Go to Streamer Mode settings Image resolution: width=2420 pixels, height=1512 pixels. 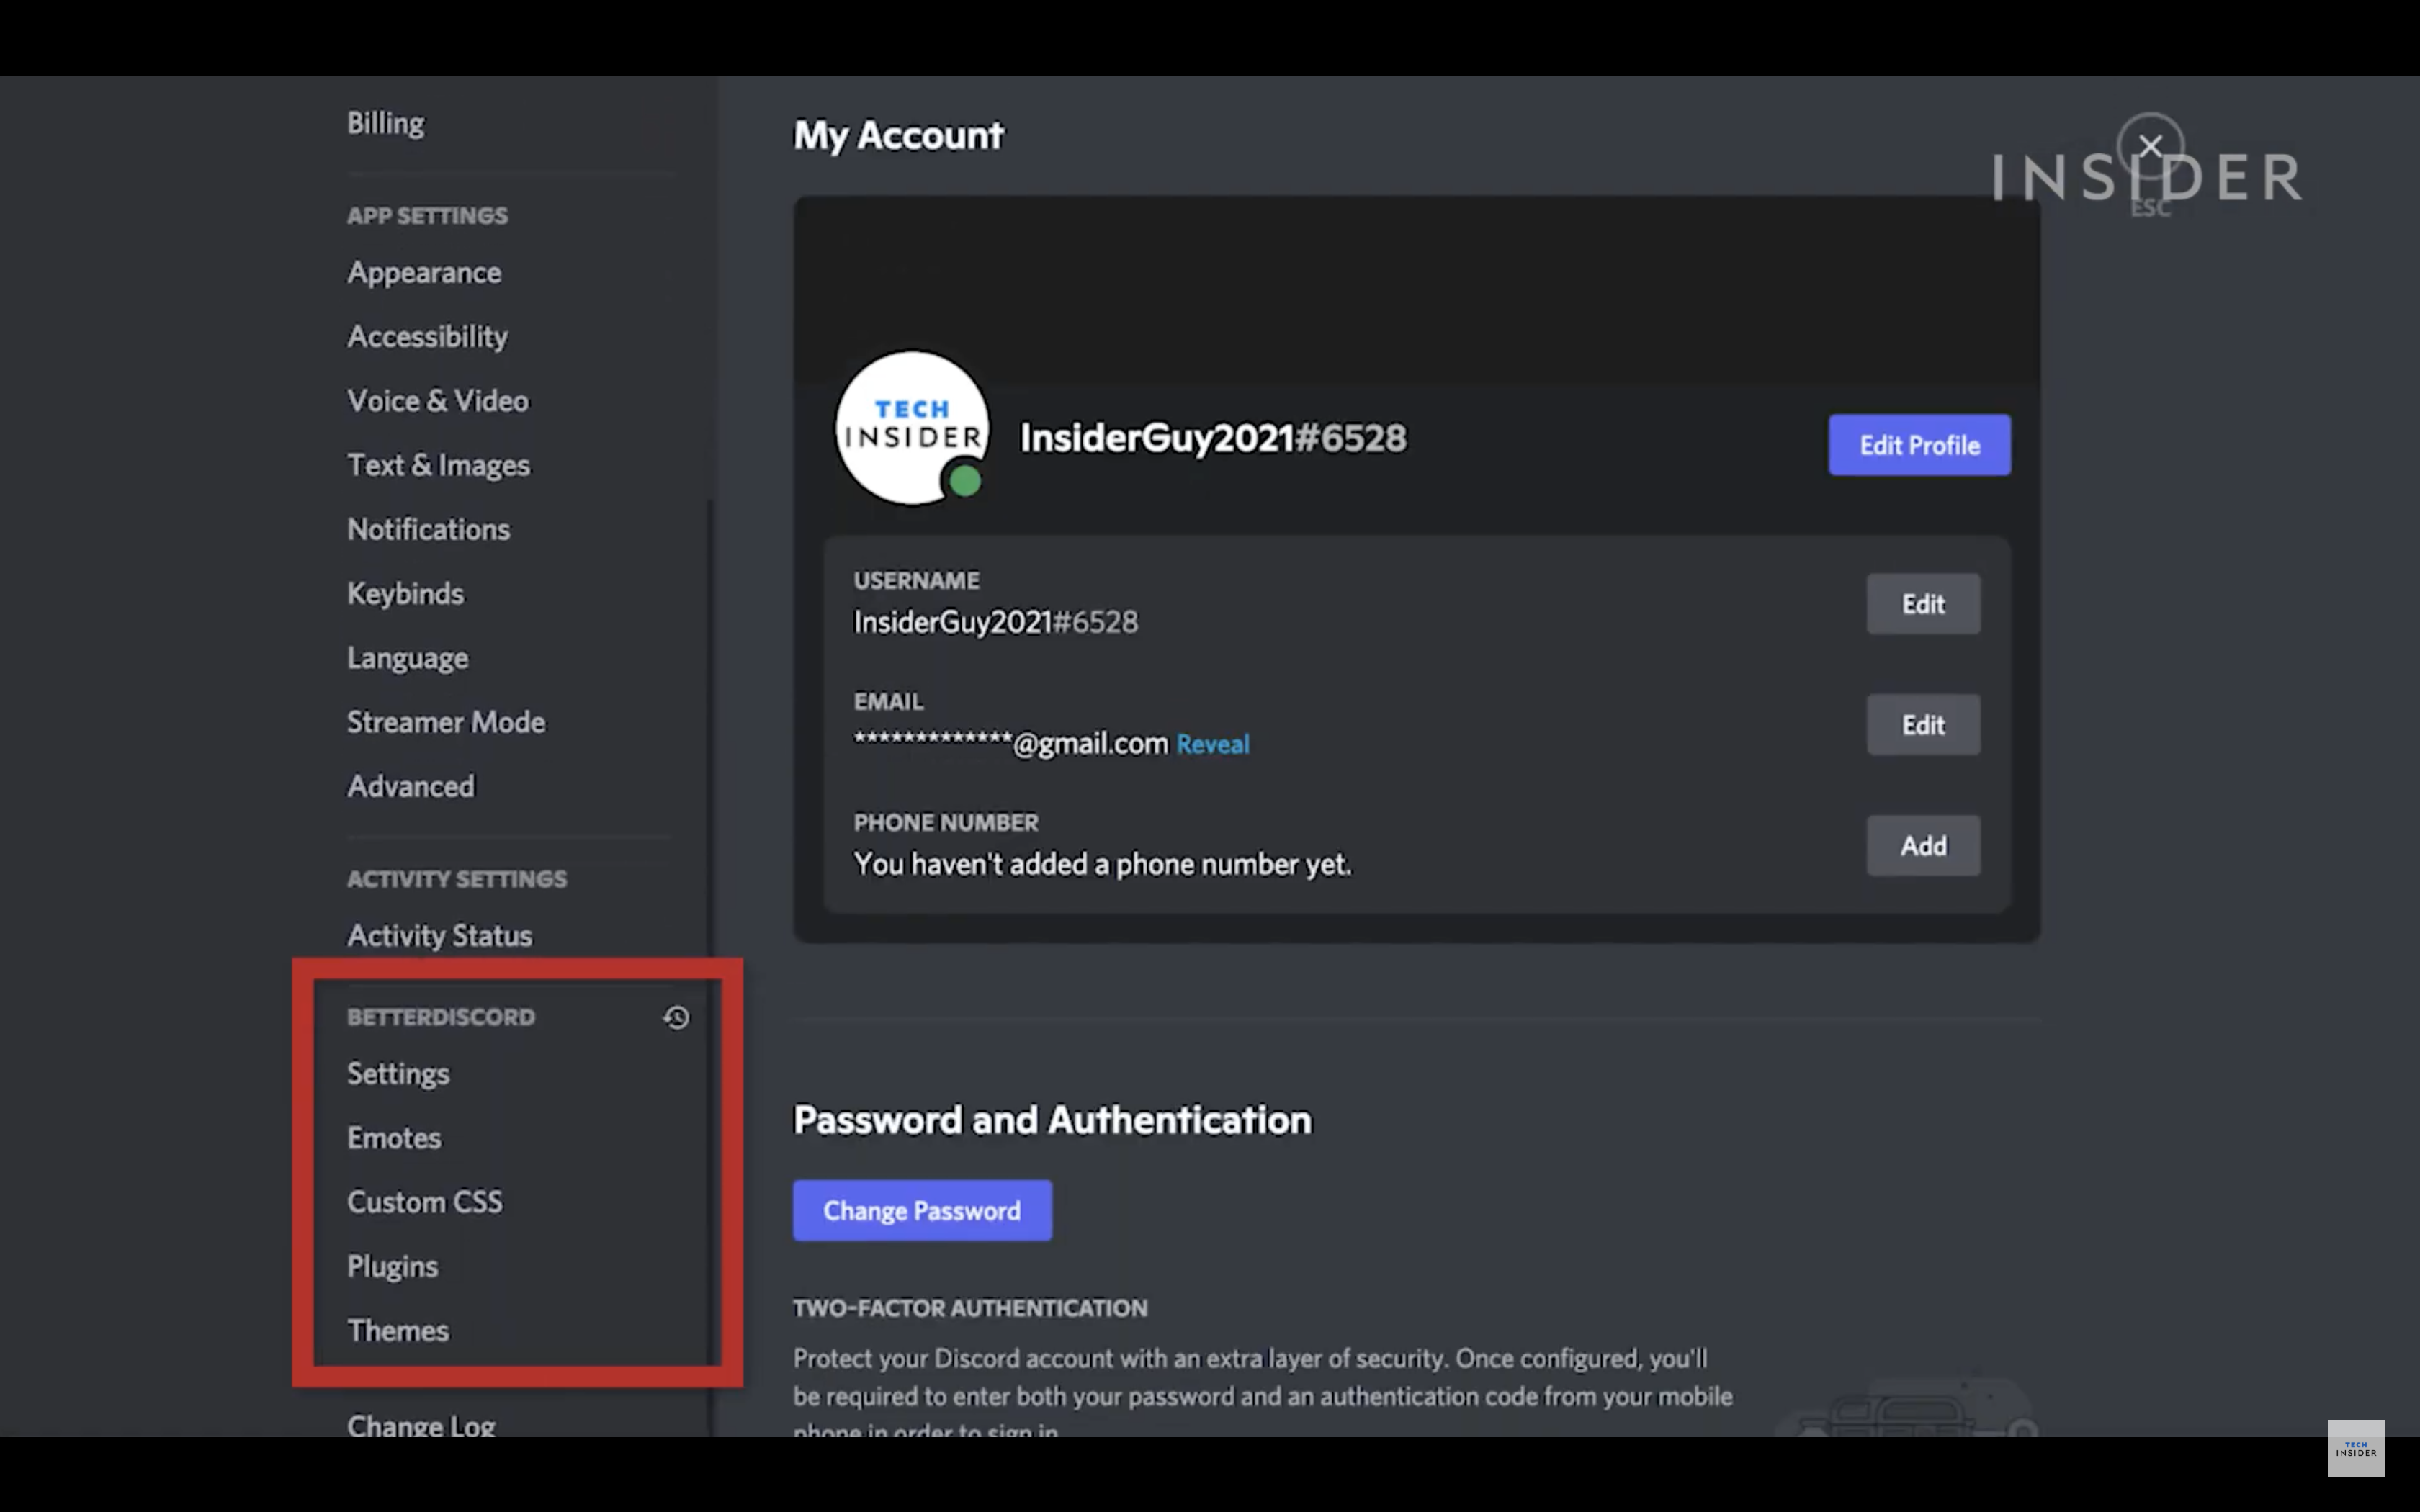447,722
